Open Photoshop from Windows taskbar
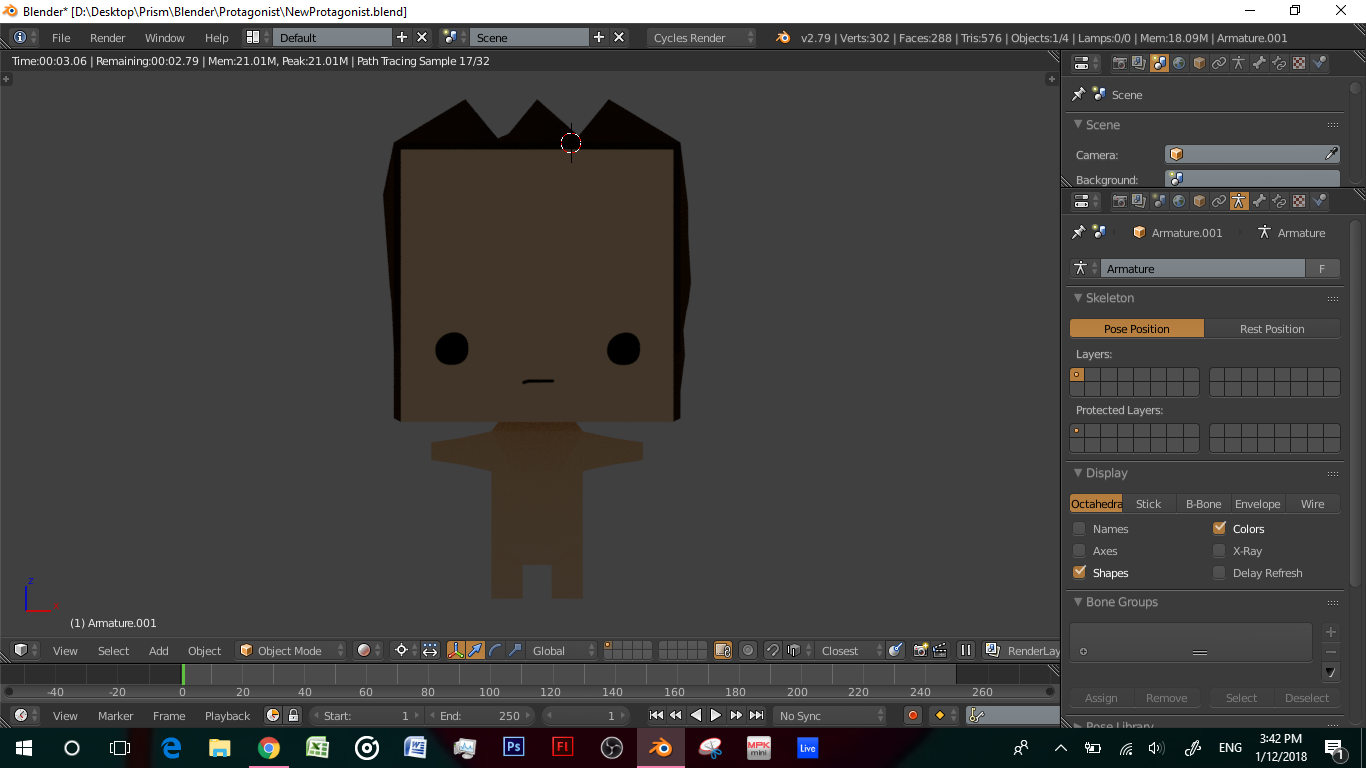 [514, 747]
